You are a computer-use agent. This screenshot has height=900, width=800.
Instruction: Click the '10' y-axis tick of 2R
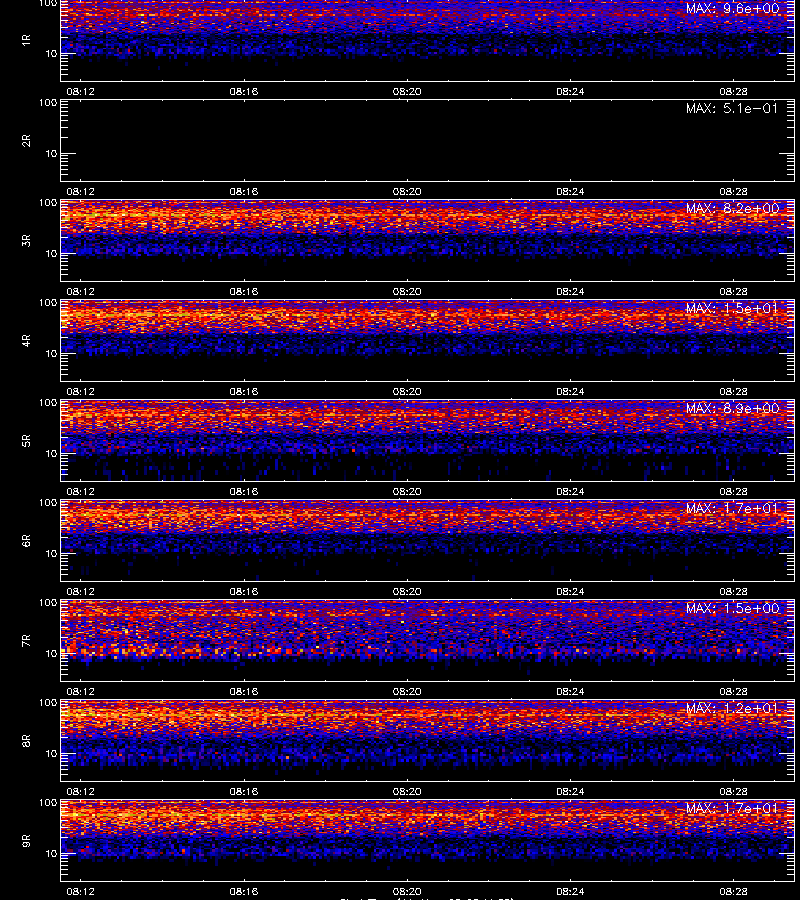(x=51, y=153)
